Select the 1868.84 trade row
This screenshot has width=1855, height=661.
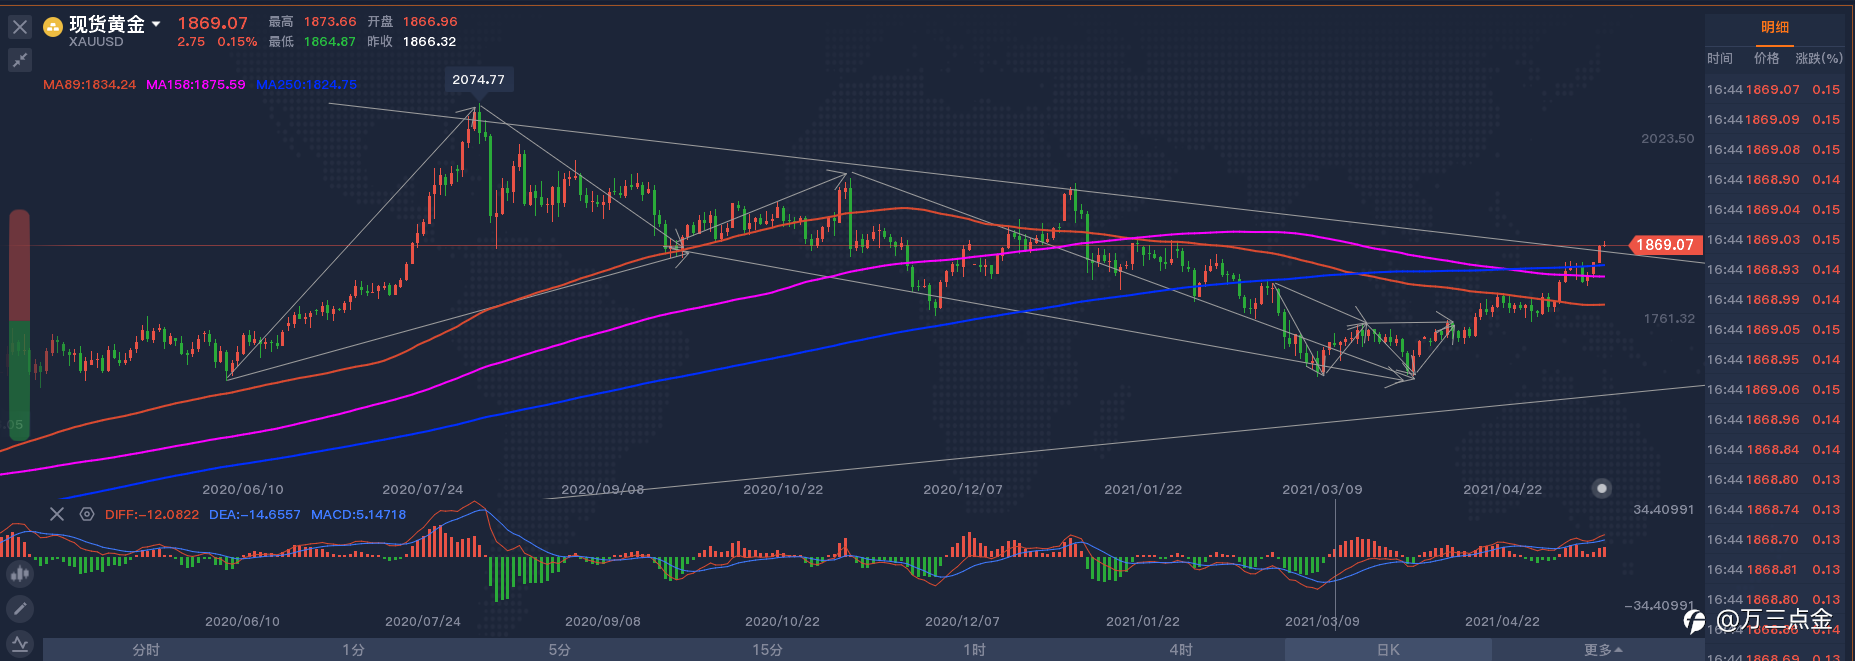tap(1775, 450)
